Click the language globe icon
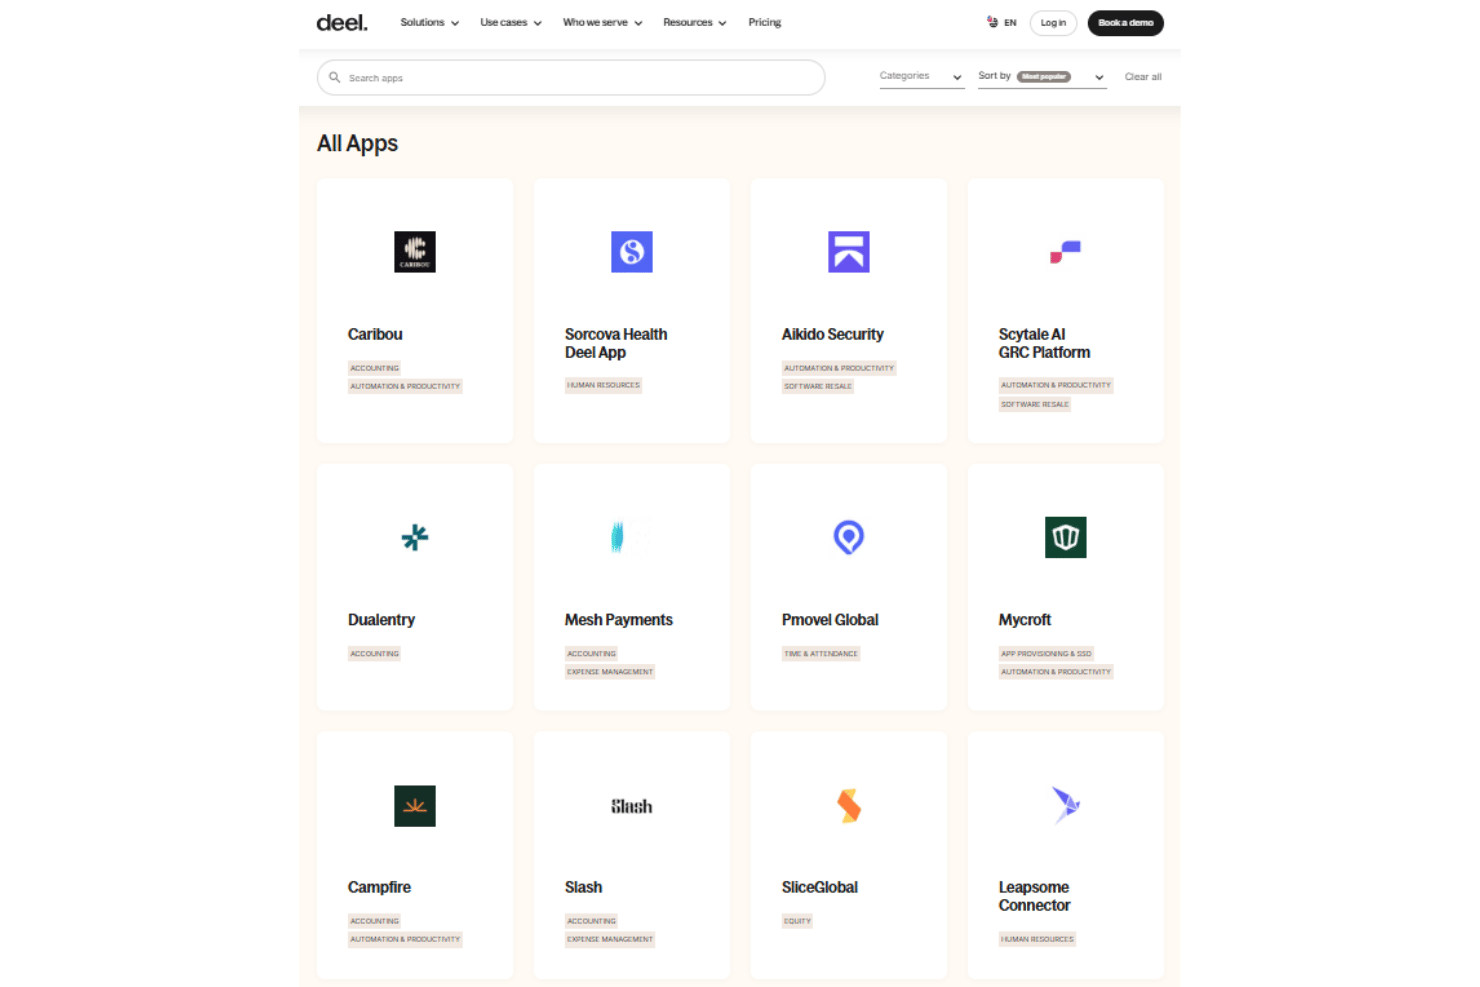This screenshot has height=987, width=1480. pyautogui.click(x=992, y=22)
